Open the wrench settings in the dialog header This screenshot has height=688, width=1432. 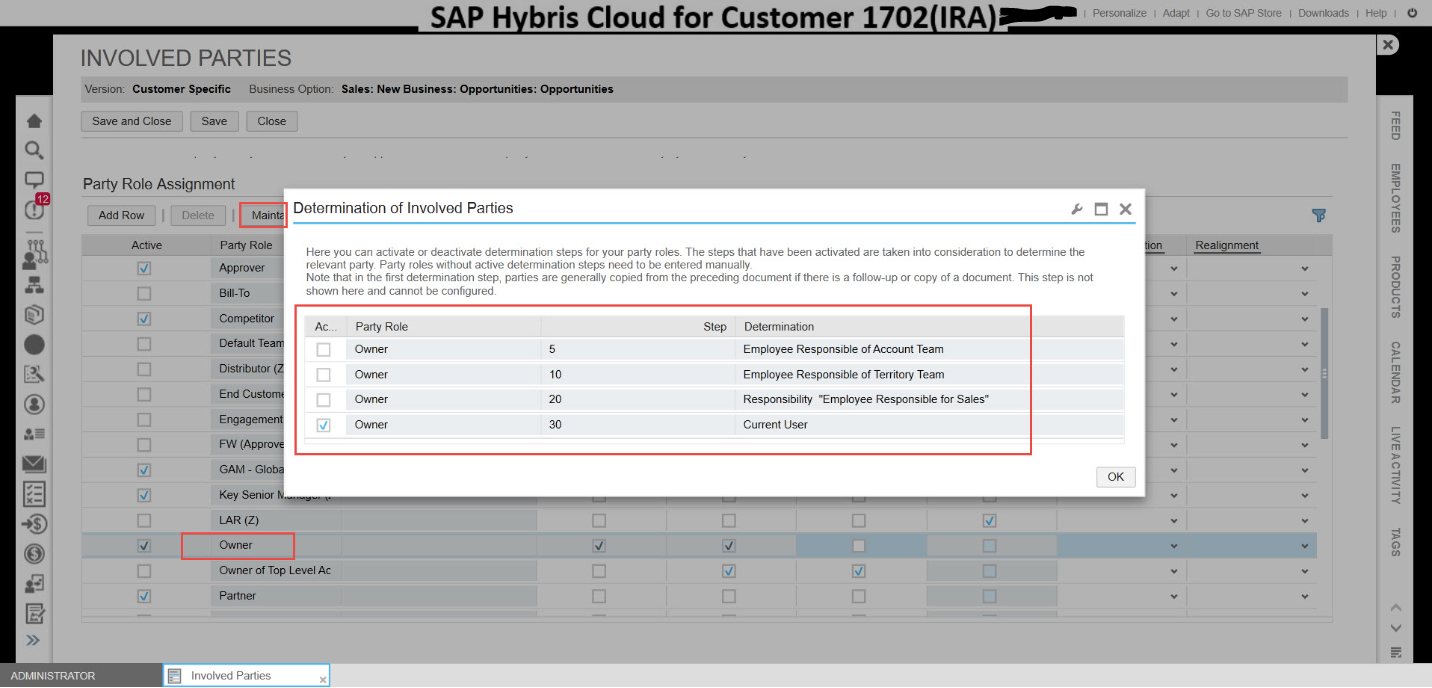tap(1077, 209)
